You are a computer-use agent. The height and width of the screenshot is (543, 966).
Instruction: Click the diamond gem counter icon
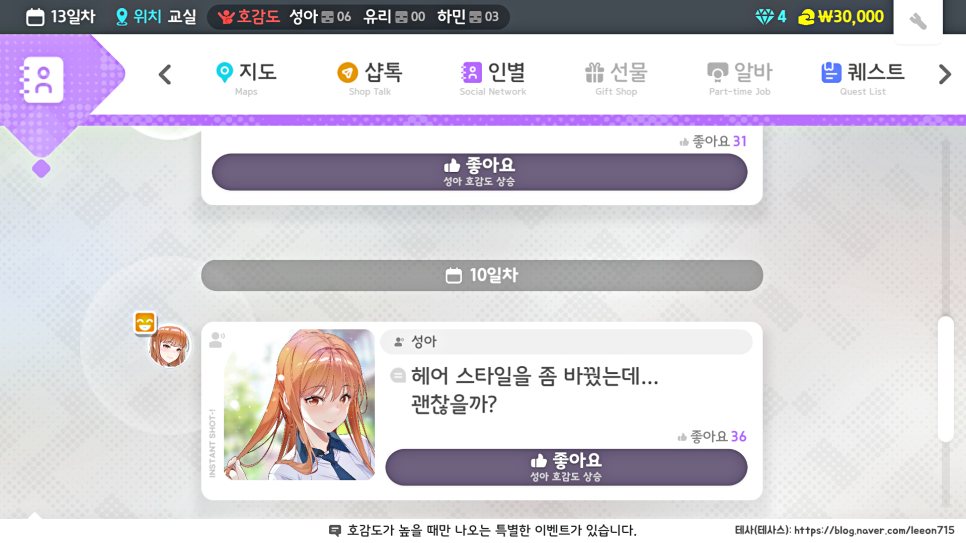(x=765, y=17)
